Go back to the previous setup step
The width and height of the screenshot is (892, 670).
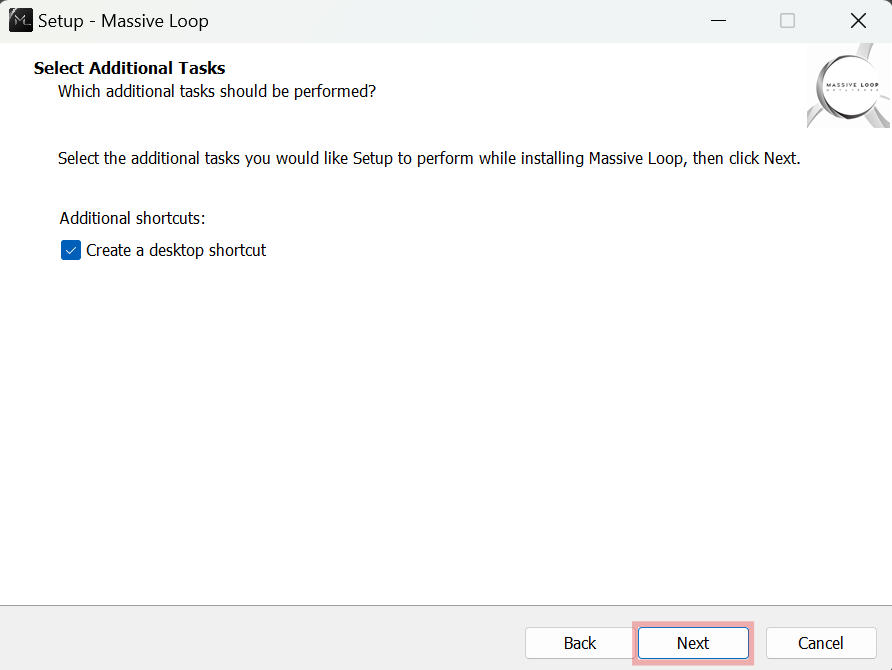[580, 643]
